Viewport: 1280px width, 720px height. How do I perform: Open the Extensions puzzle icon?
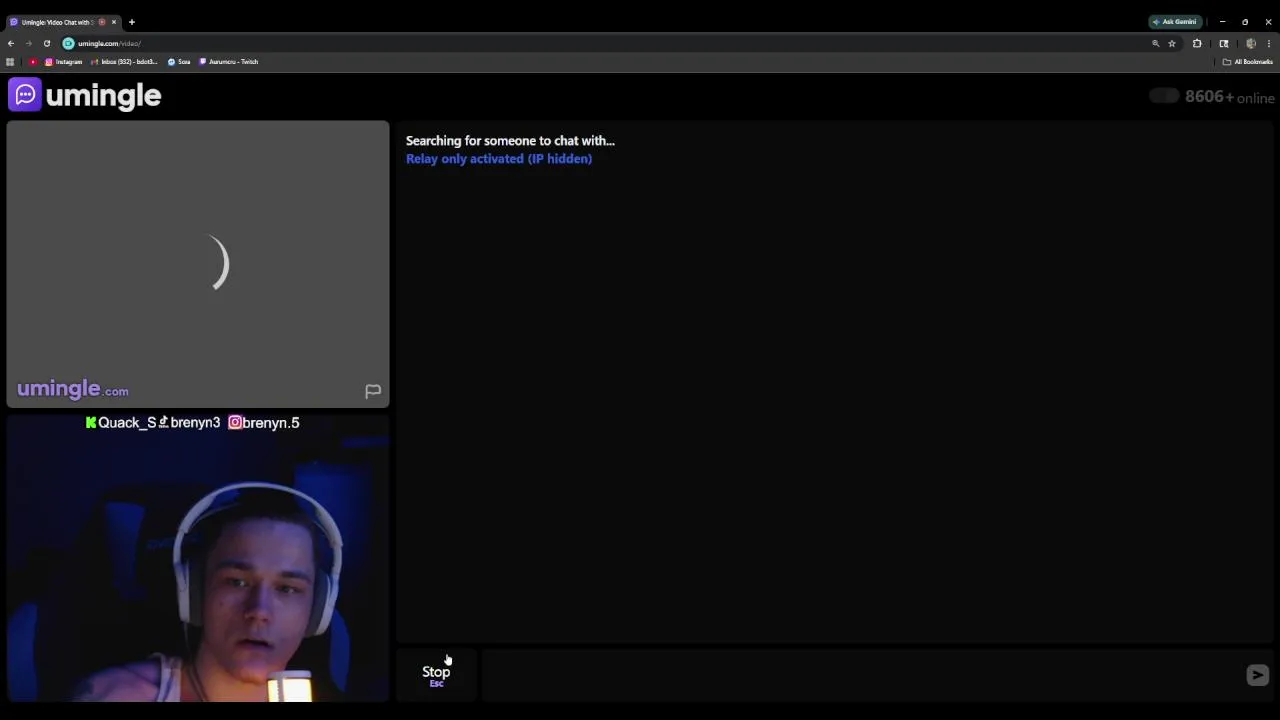1197,43
